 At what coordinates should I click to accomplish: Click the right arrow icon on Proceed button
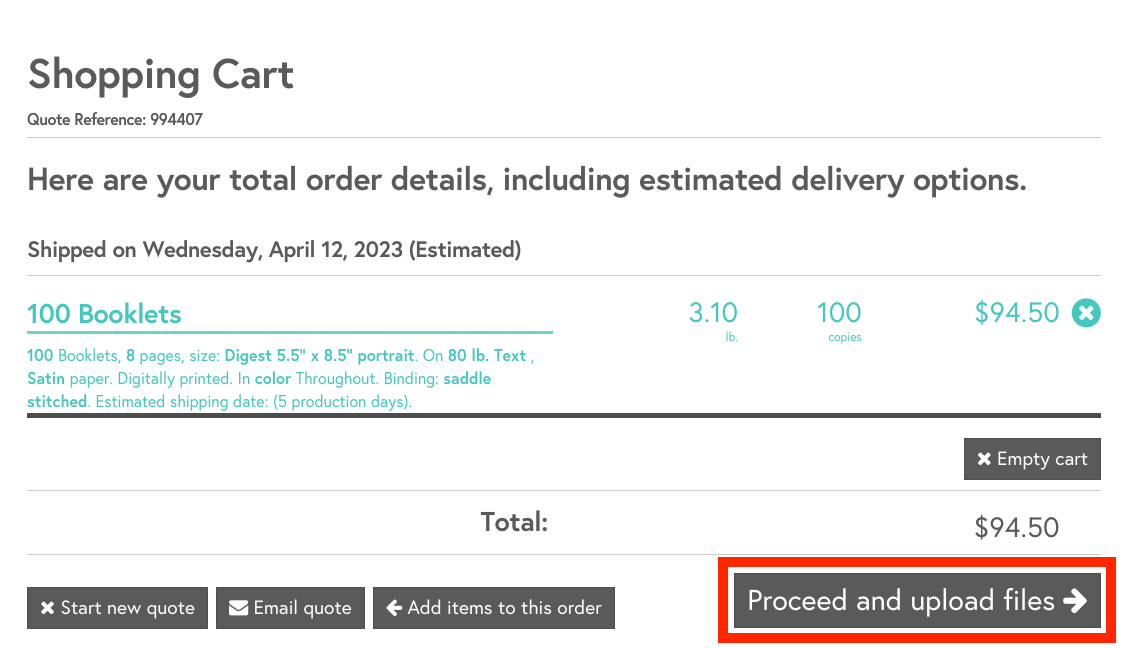click(x=1075, y=601)
